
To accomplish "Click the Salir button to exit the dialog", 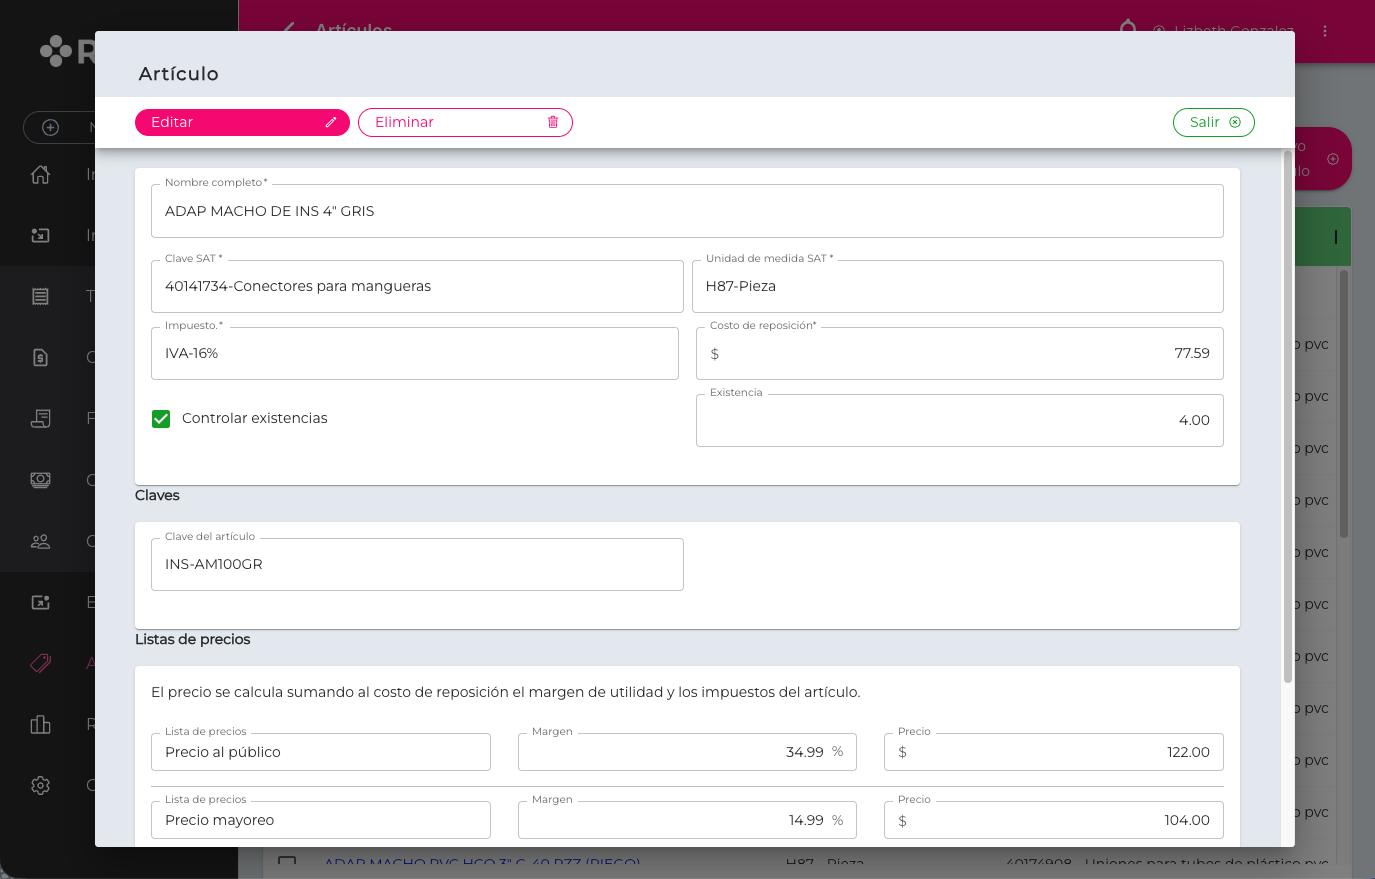I will tap(1213, 122).
